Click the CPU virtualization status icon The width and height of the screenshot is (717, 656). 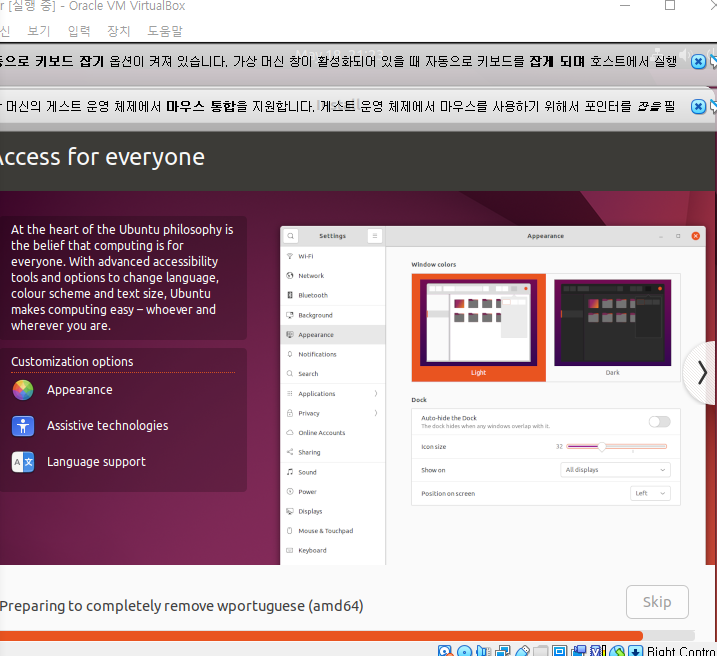point(598,651)
